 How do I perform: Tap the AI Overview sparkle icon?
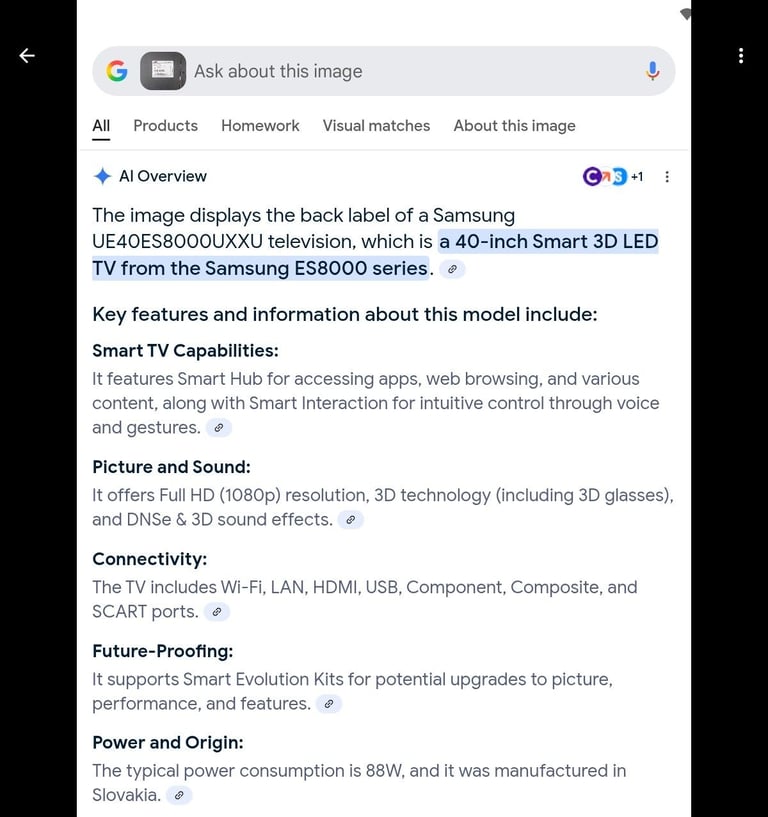[103, 176]
